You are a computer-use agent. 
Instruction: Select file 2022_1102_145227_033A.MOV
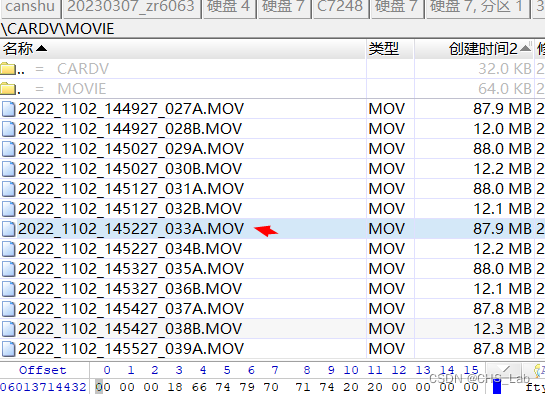point(131,229)
